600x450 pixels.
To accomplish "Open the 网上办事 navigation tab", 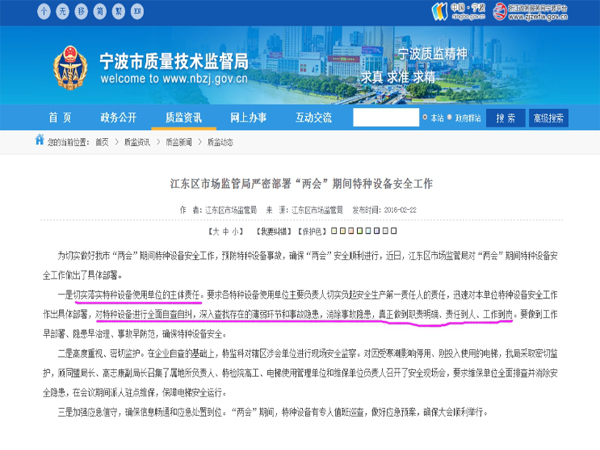I will (250, 118).
